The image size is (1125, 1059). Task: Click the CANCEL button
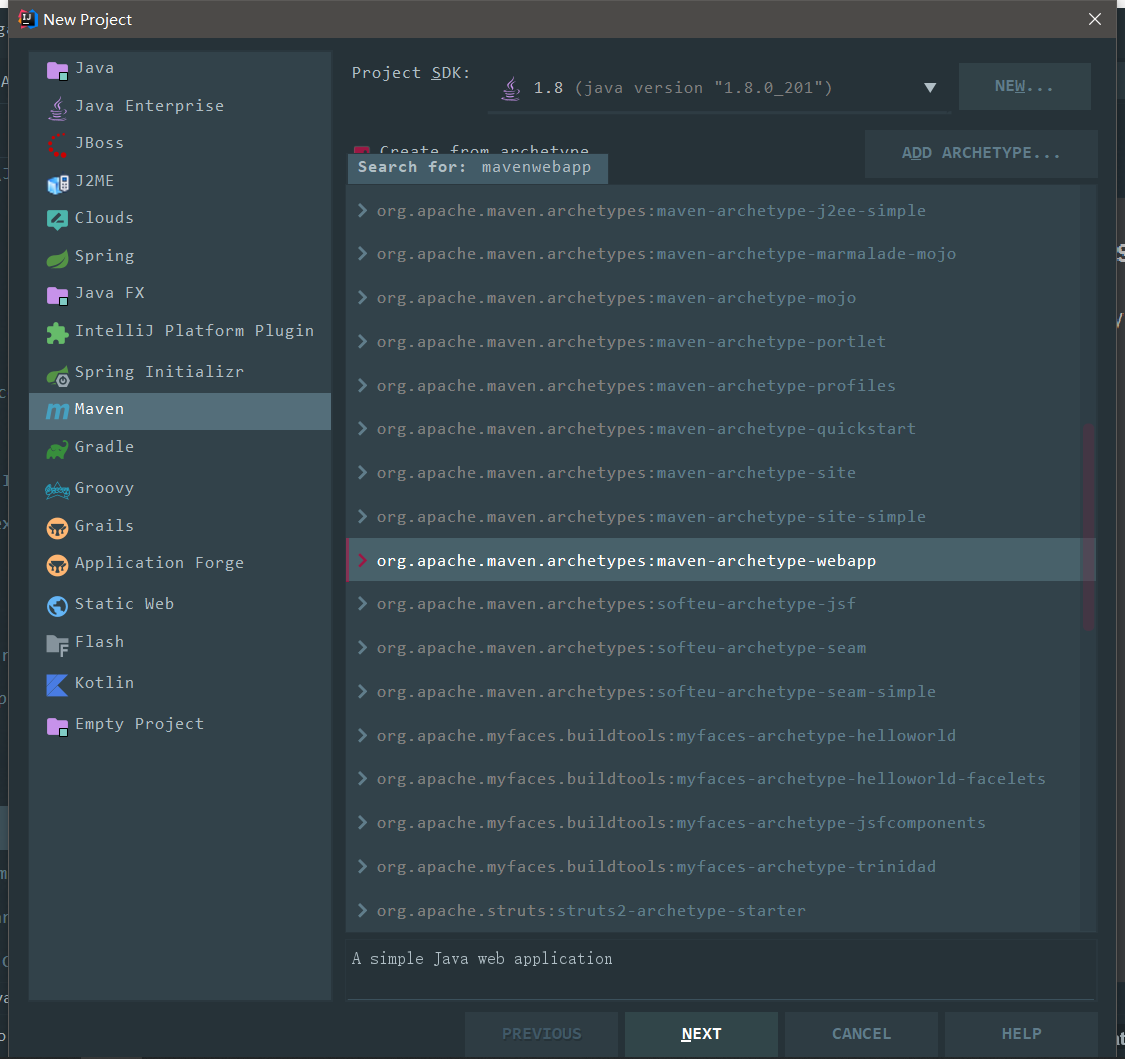click(861, 1034)
